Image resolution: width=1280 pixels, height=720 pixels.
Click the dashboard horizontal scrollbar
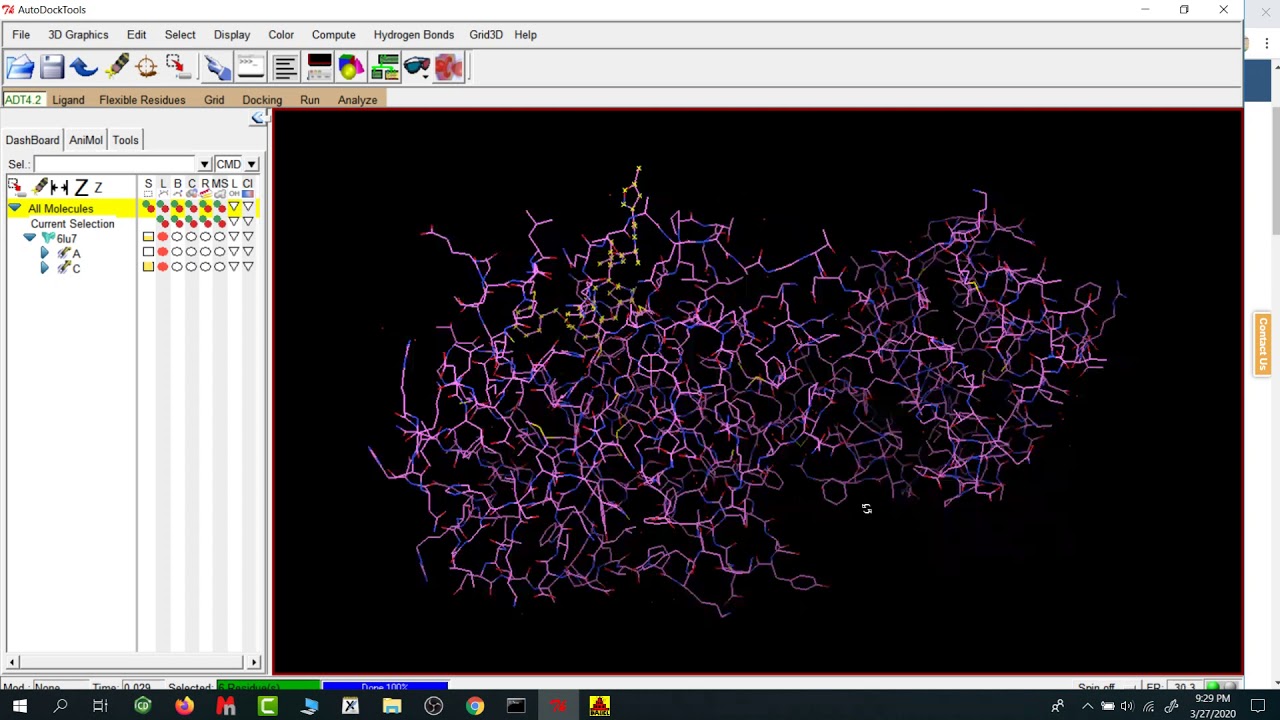pyautogui.click(x=132, y=662)
